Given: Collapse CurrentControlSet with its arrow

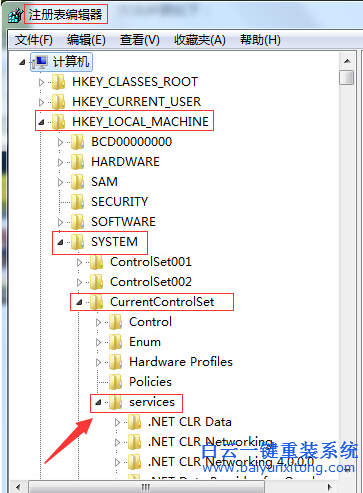Looking at the screenshot, I should 79,303.
